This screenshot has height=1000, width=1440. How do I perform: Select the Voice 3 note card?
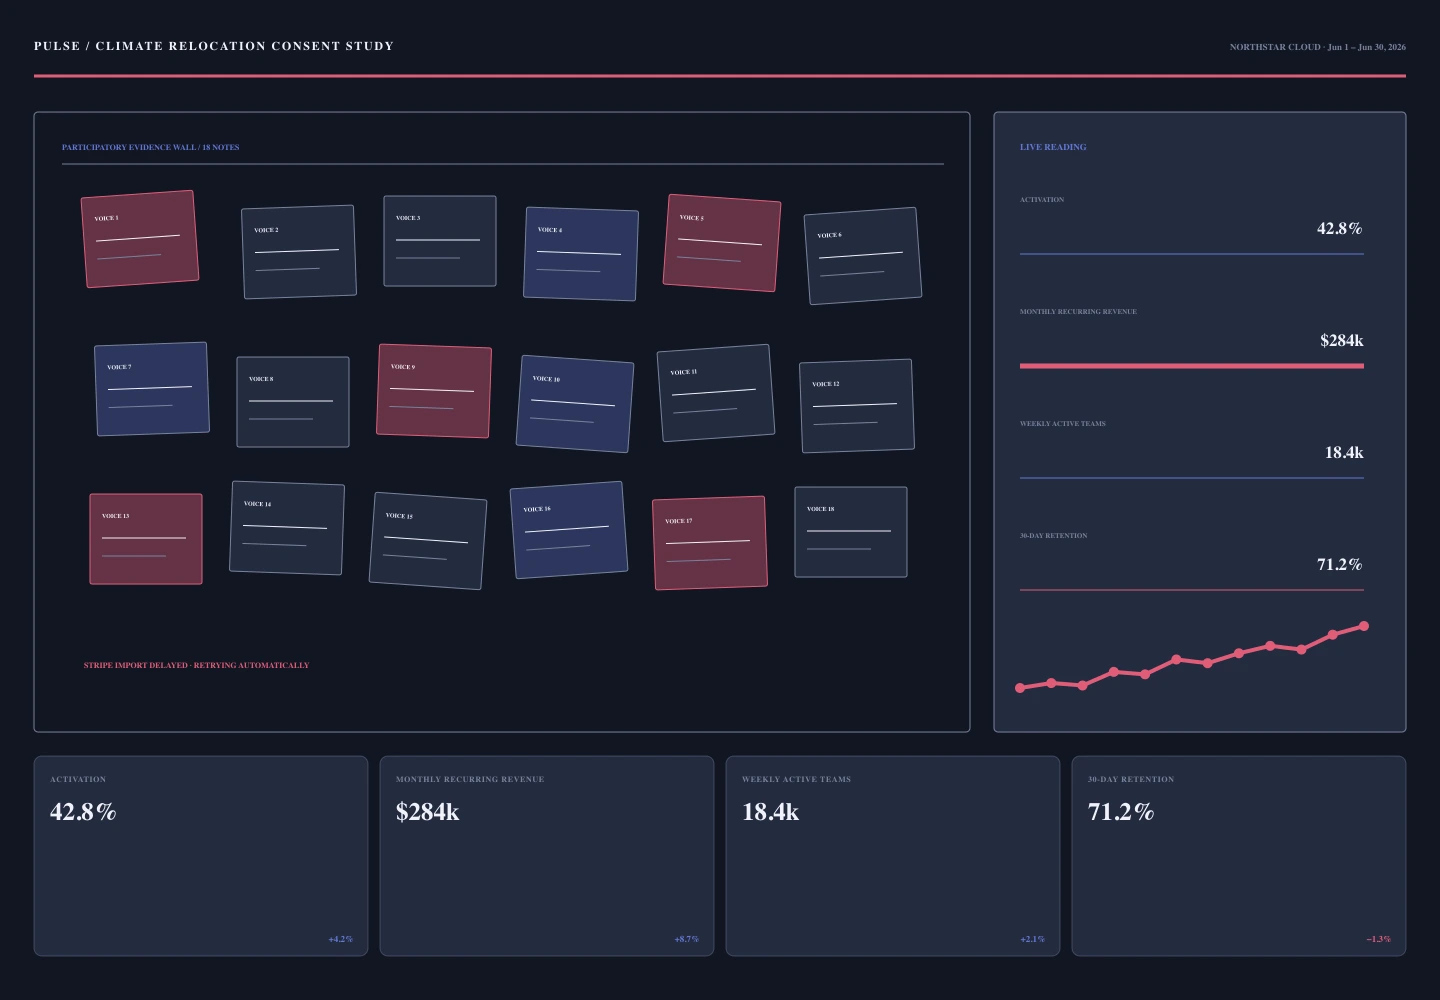[x=440, y=241]
